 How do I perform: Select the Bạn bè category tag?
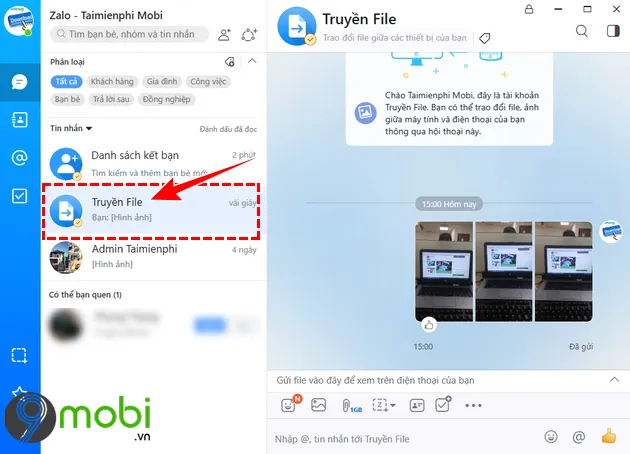(68, 99)
